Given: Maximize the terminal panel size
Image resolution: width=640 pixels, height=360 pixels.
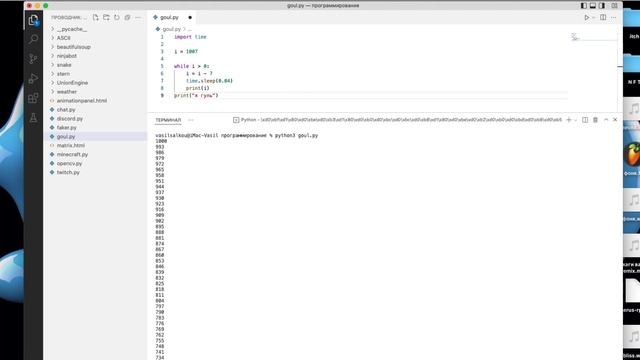Looking at the screenshot, I should click(x=606, y=120).
